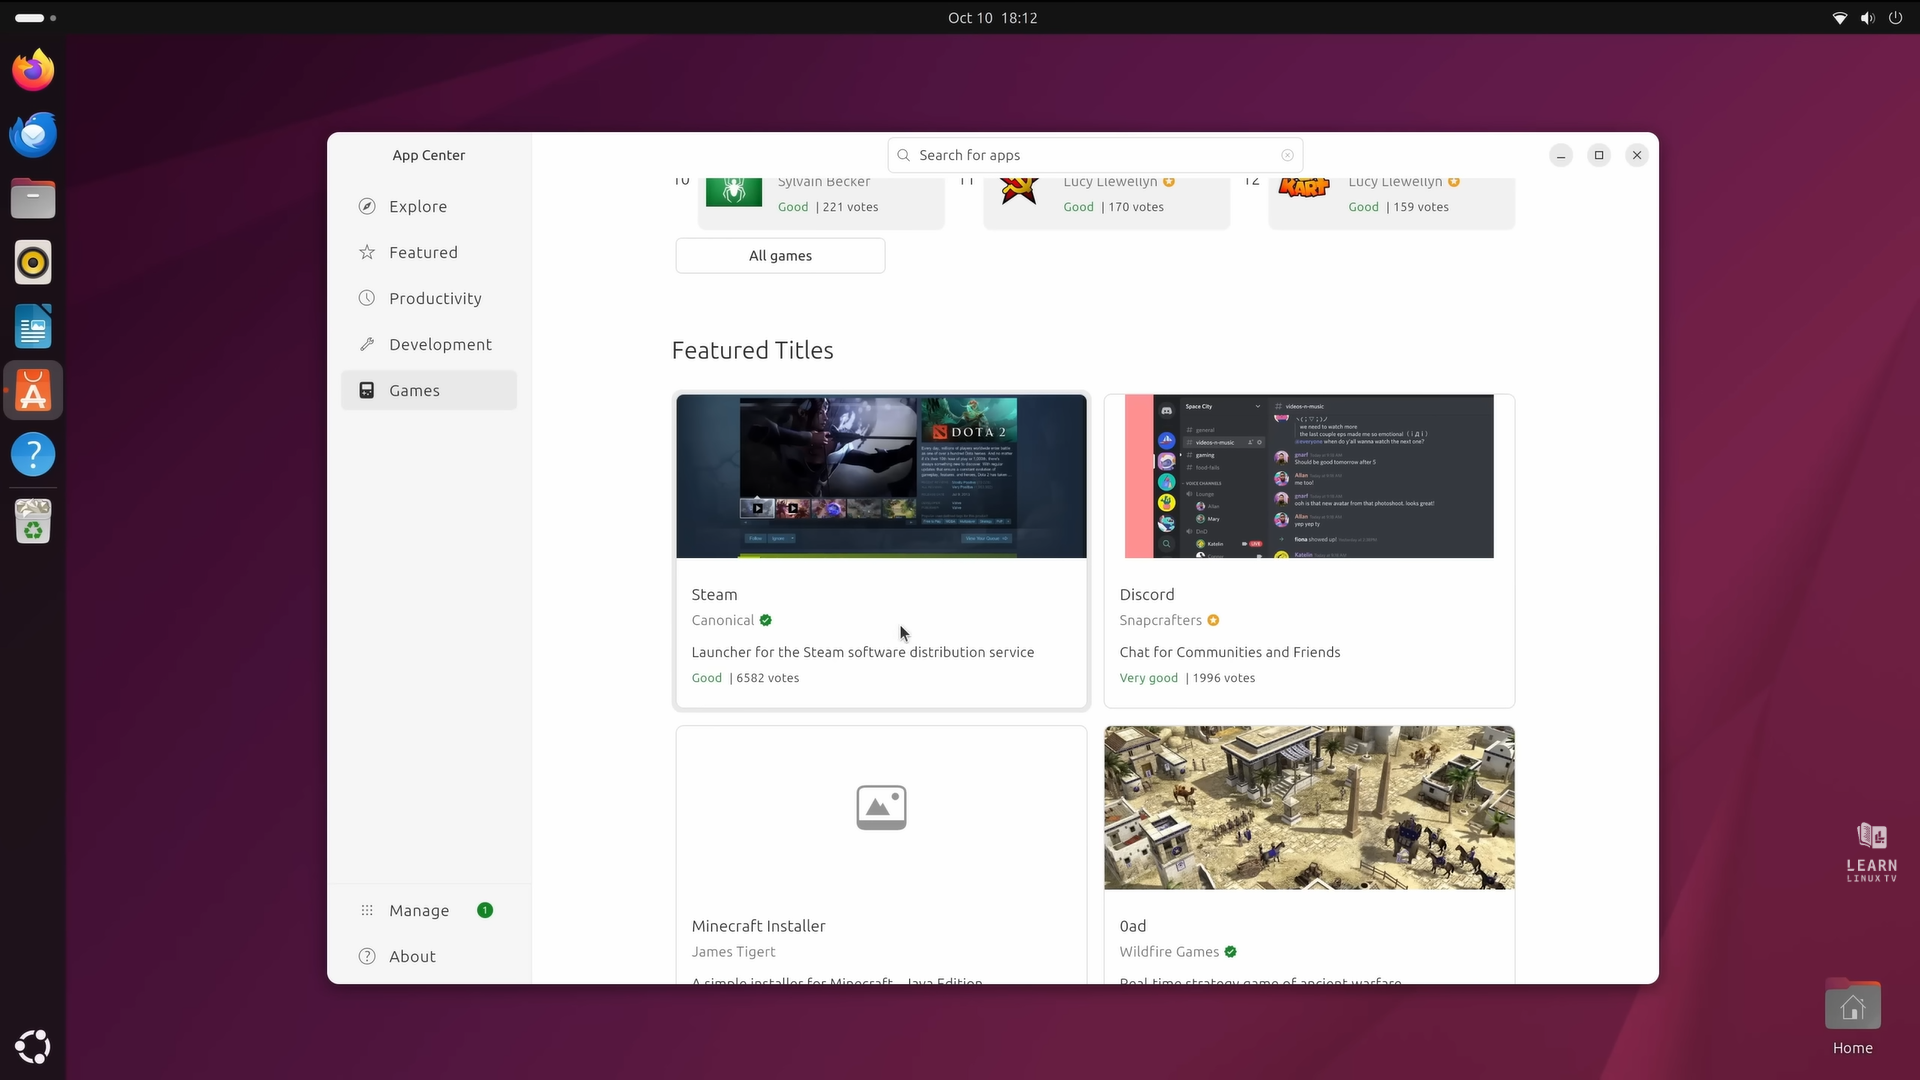1920x1080 pixels.
Task: Click the Manage update count badge
Action: point(485,910)
